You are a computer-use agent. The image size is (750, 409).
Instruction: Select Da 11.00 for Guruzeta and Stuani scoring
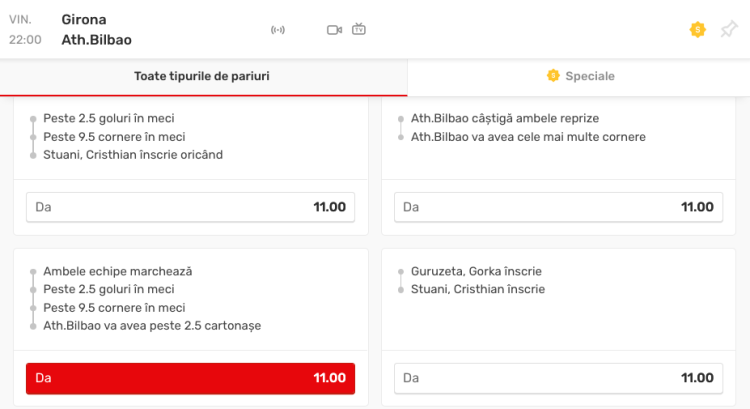557,378
